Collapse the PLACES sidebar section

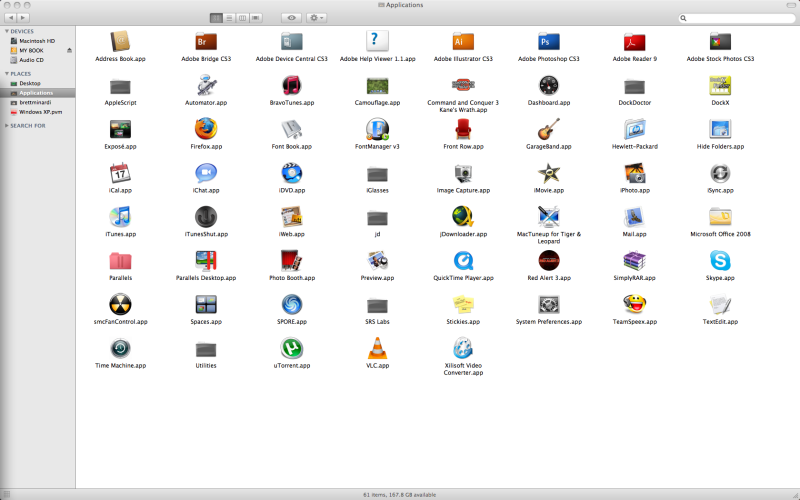7,73
